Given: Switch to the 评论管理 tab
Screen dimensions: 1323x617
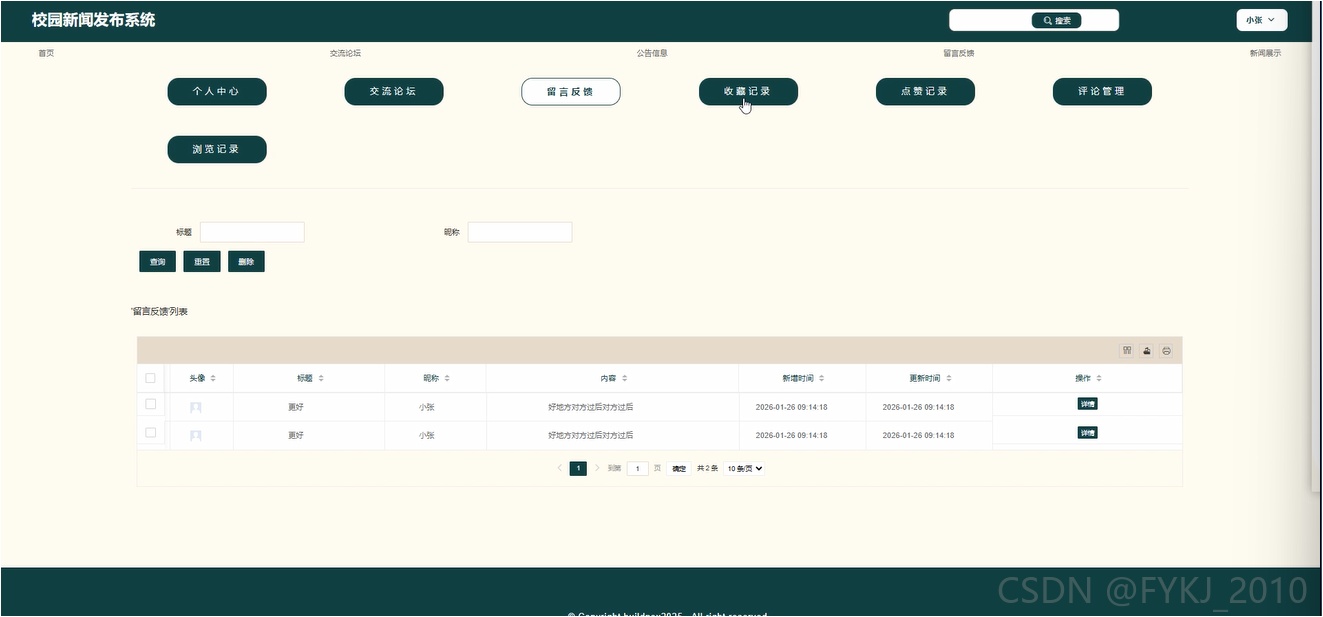Looking at the screenshot, I should click(1102, 91).
